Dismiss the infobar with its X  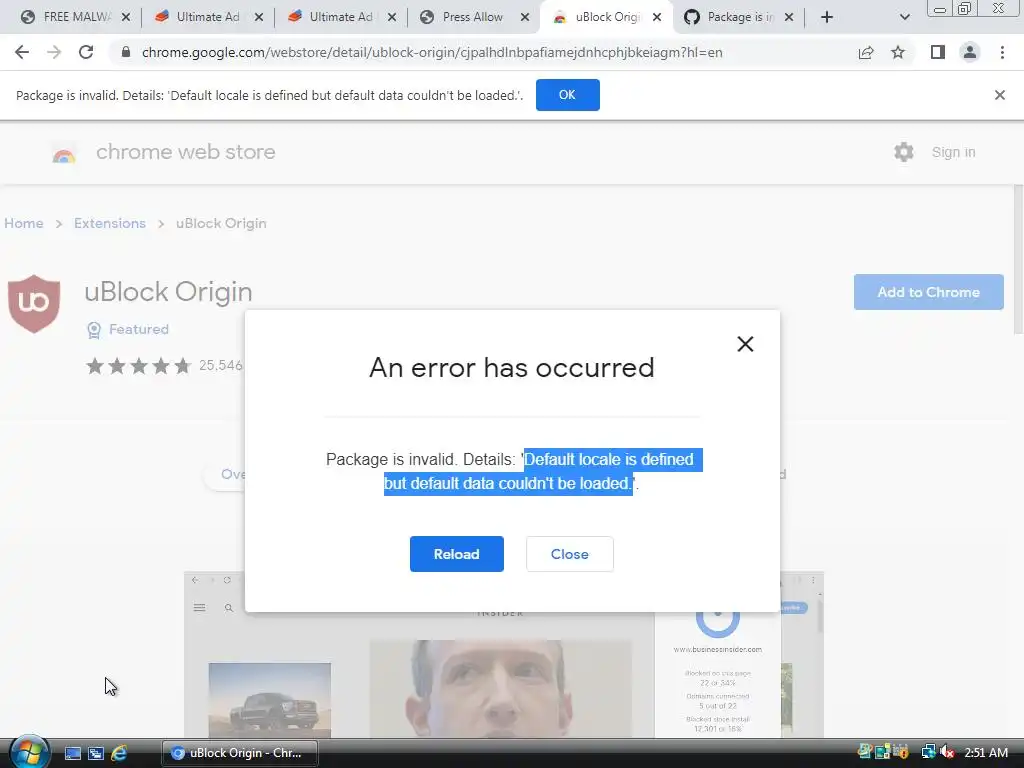(x=999, y=95)
